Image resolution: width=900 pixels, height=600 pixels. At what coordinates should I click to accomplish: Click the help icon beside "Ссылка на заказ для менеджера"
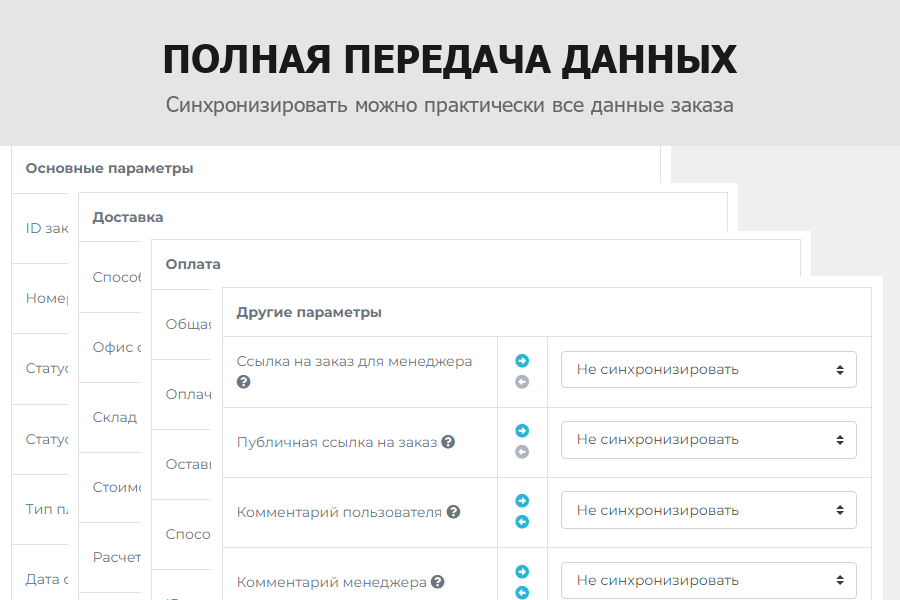pyautogui.click(x=244, y=382)
